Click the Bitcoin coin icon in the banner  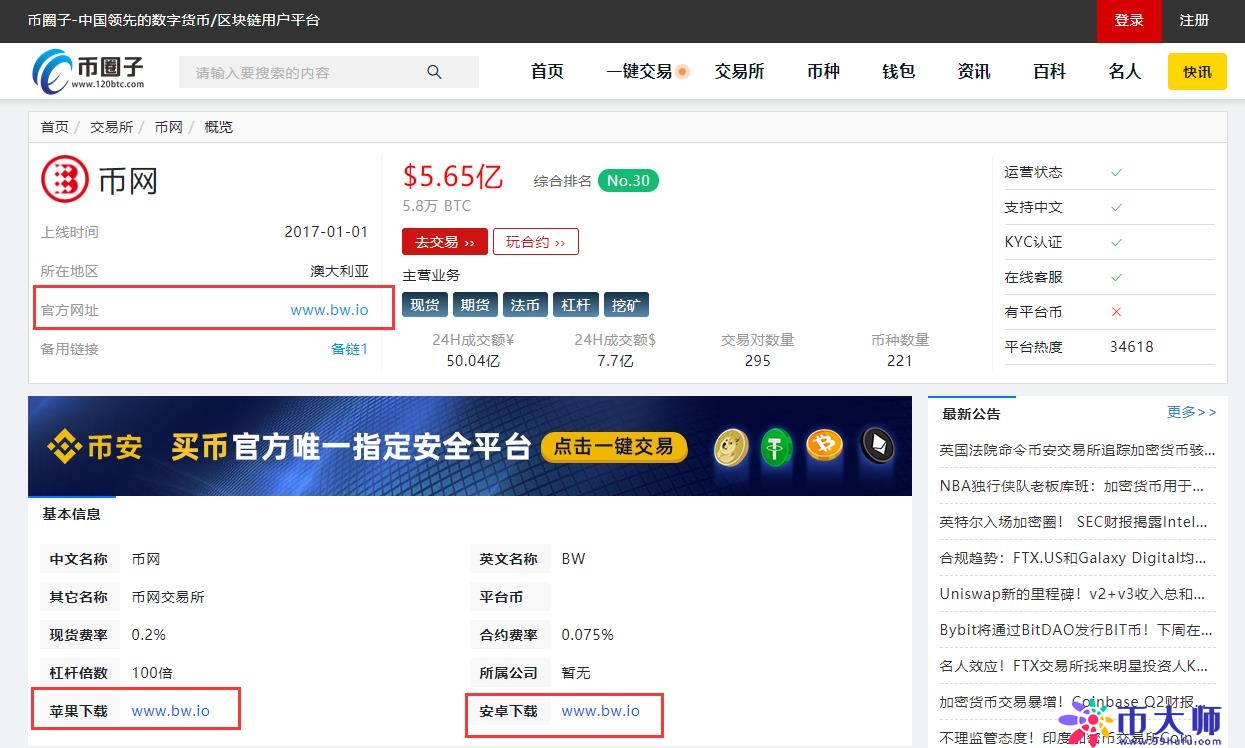825,445
